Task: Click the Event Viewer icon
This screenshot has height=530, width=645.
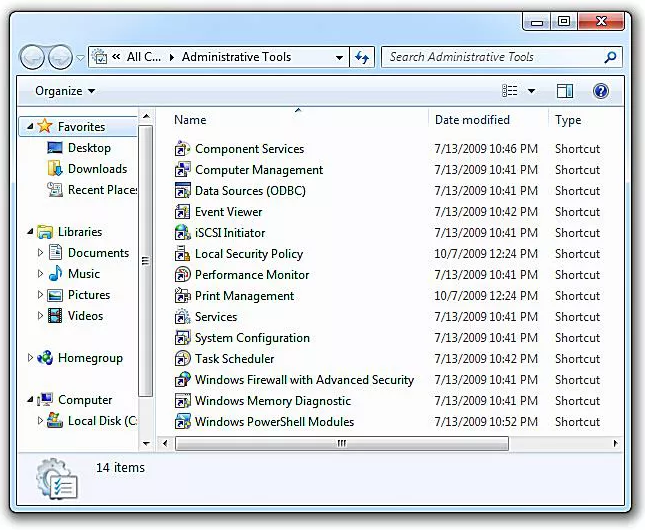Action: coord(182,212)
